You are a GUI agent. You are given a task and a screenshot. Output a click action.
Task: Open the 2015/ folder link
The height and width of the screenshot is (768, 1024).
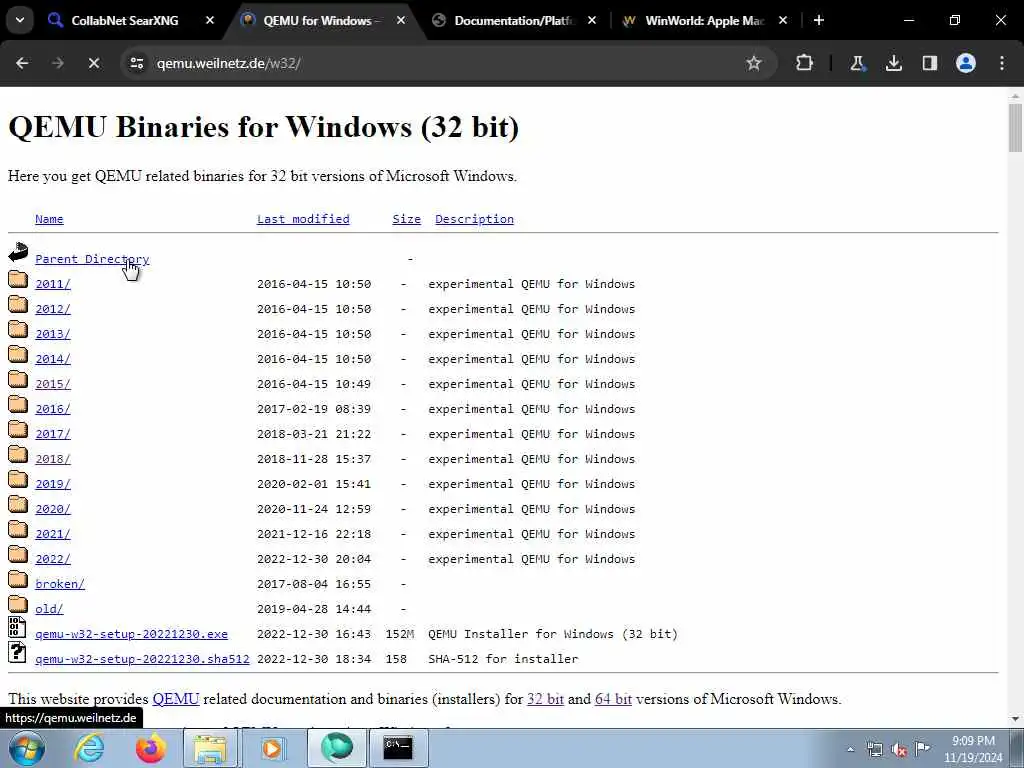pyautogui.click(x=53, y=384)
